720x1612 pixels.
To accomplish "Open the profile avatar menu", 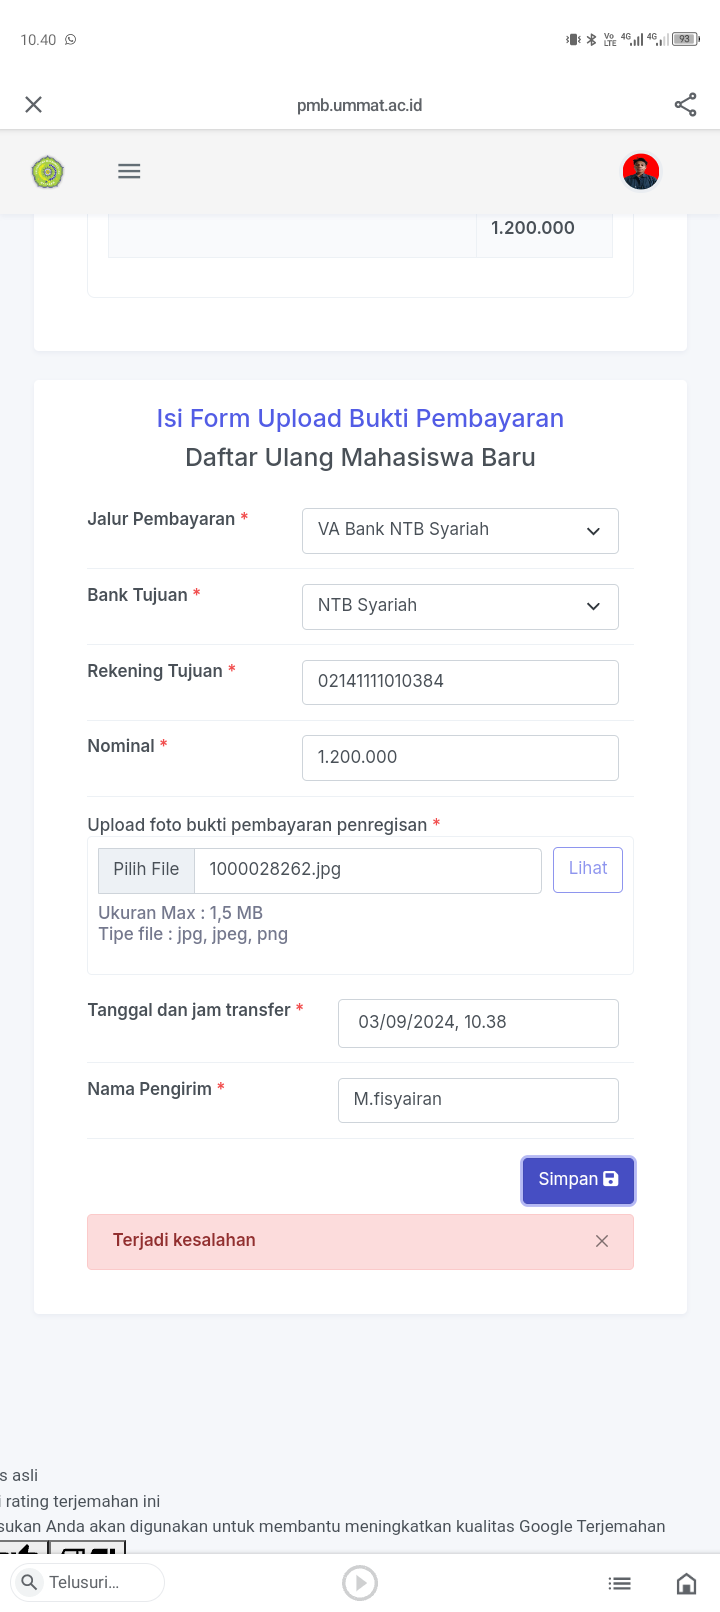I will [640, 171].
